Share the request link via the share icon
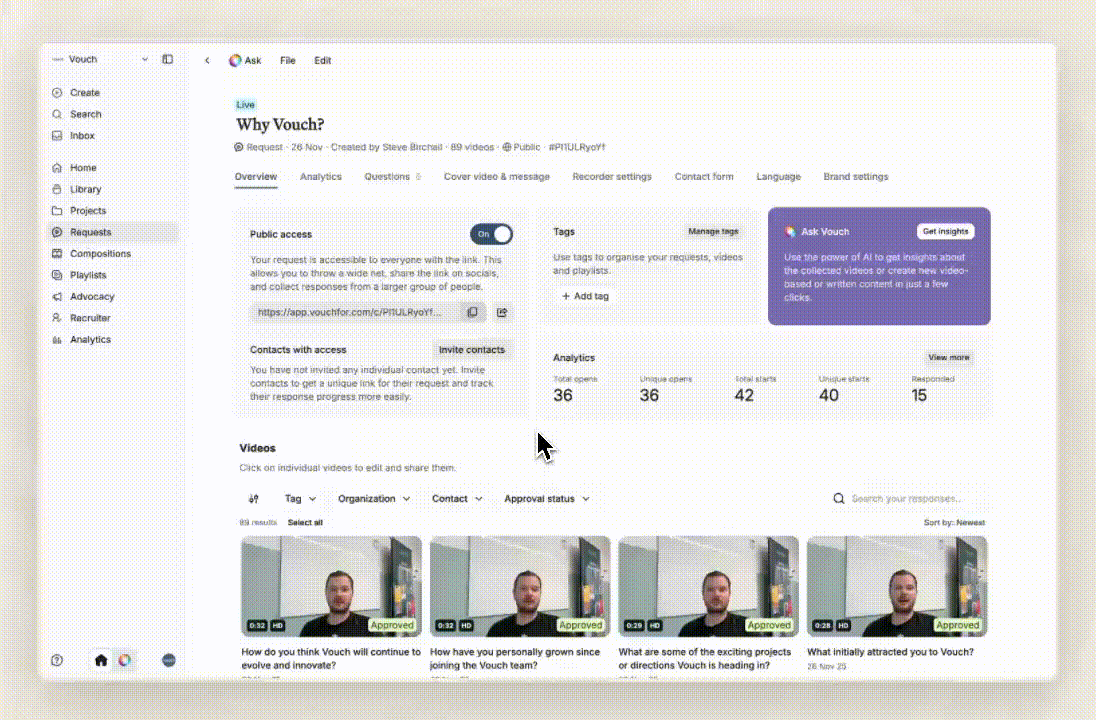This screenshot has width=1096, height=720. click(x=502, y=312)
